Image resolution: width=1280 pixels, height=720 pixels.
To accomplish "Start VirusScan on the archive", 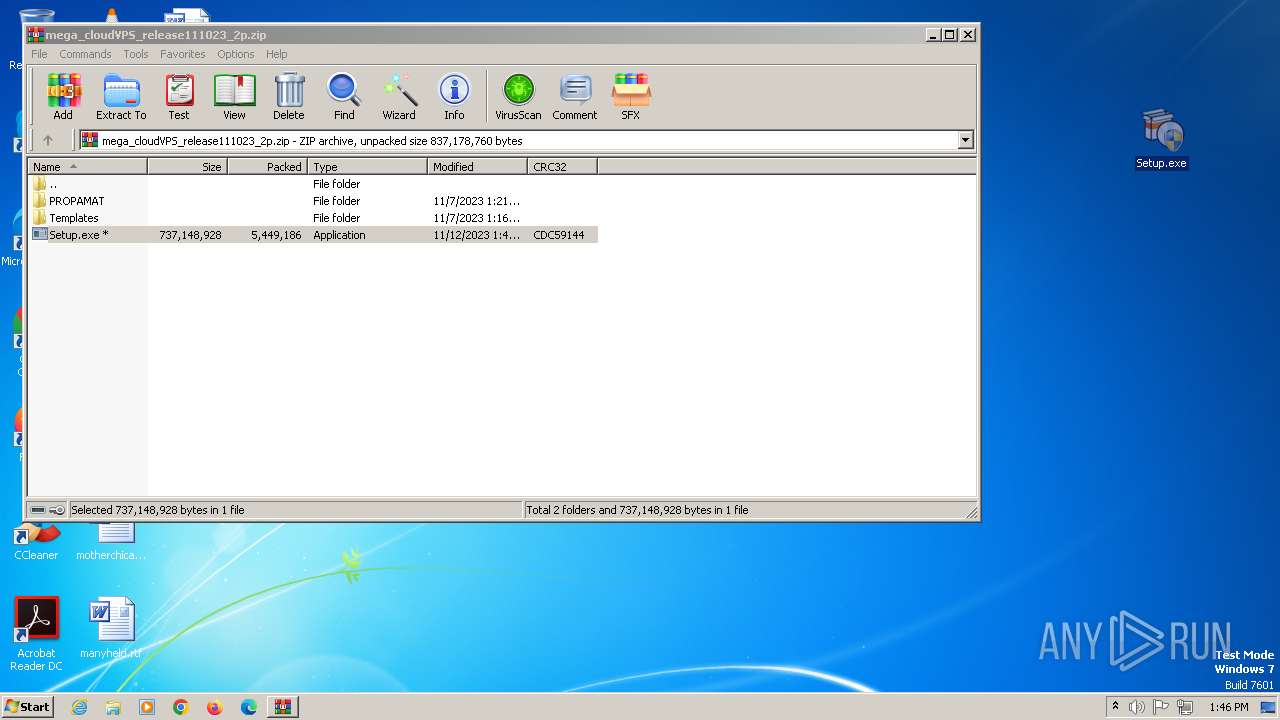I will (x=518, y=97).
